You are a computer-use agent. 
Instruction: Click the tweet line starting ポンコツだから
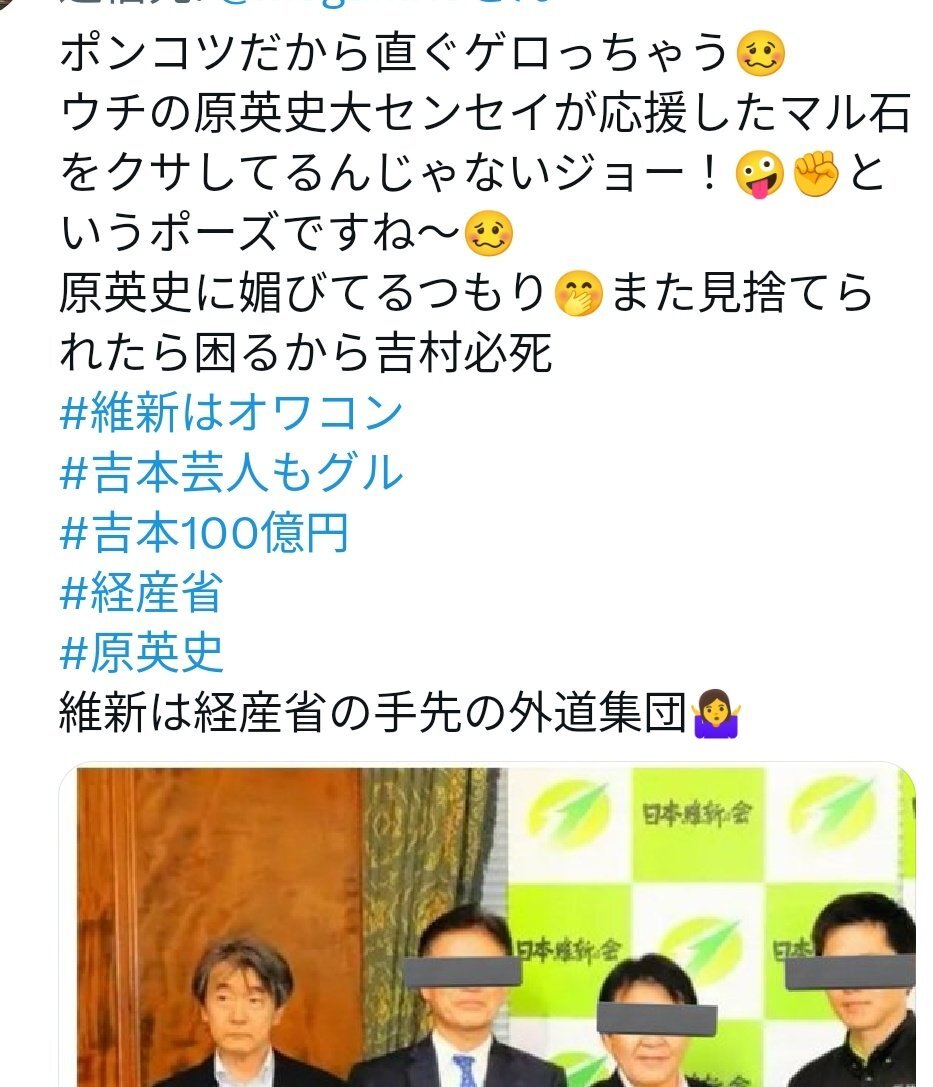pos(394,53)
